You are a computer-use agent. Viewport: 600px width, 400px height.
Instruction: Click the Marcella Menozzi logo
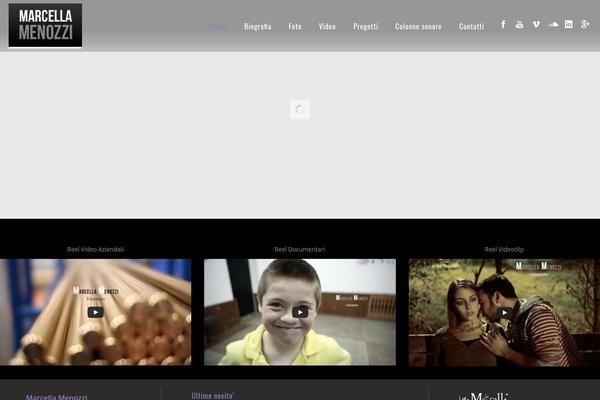[x=45, y=25]
